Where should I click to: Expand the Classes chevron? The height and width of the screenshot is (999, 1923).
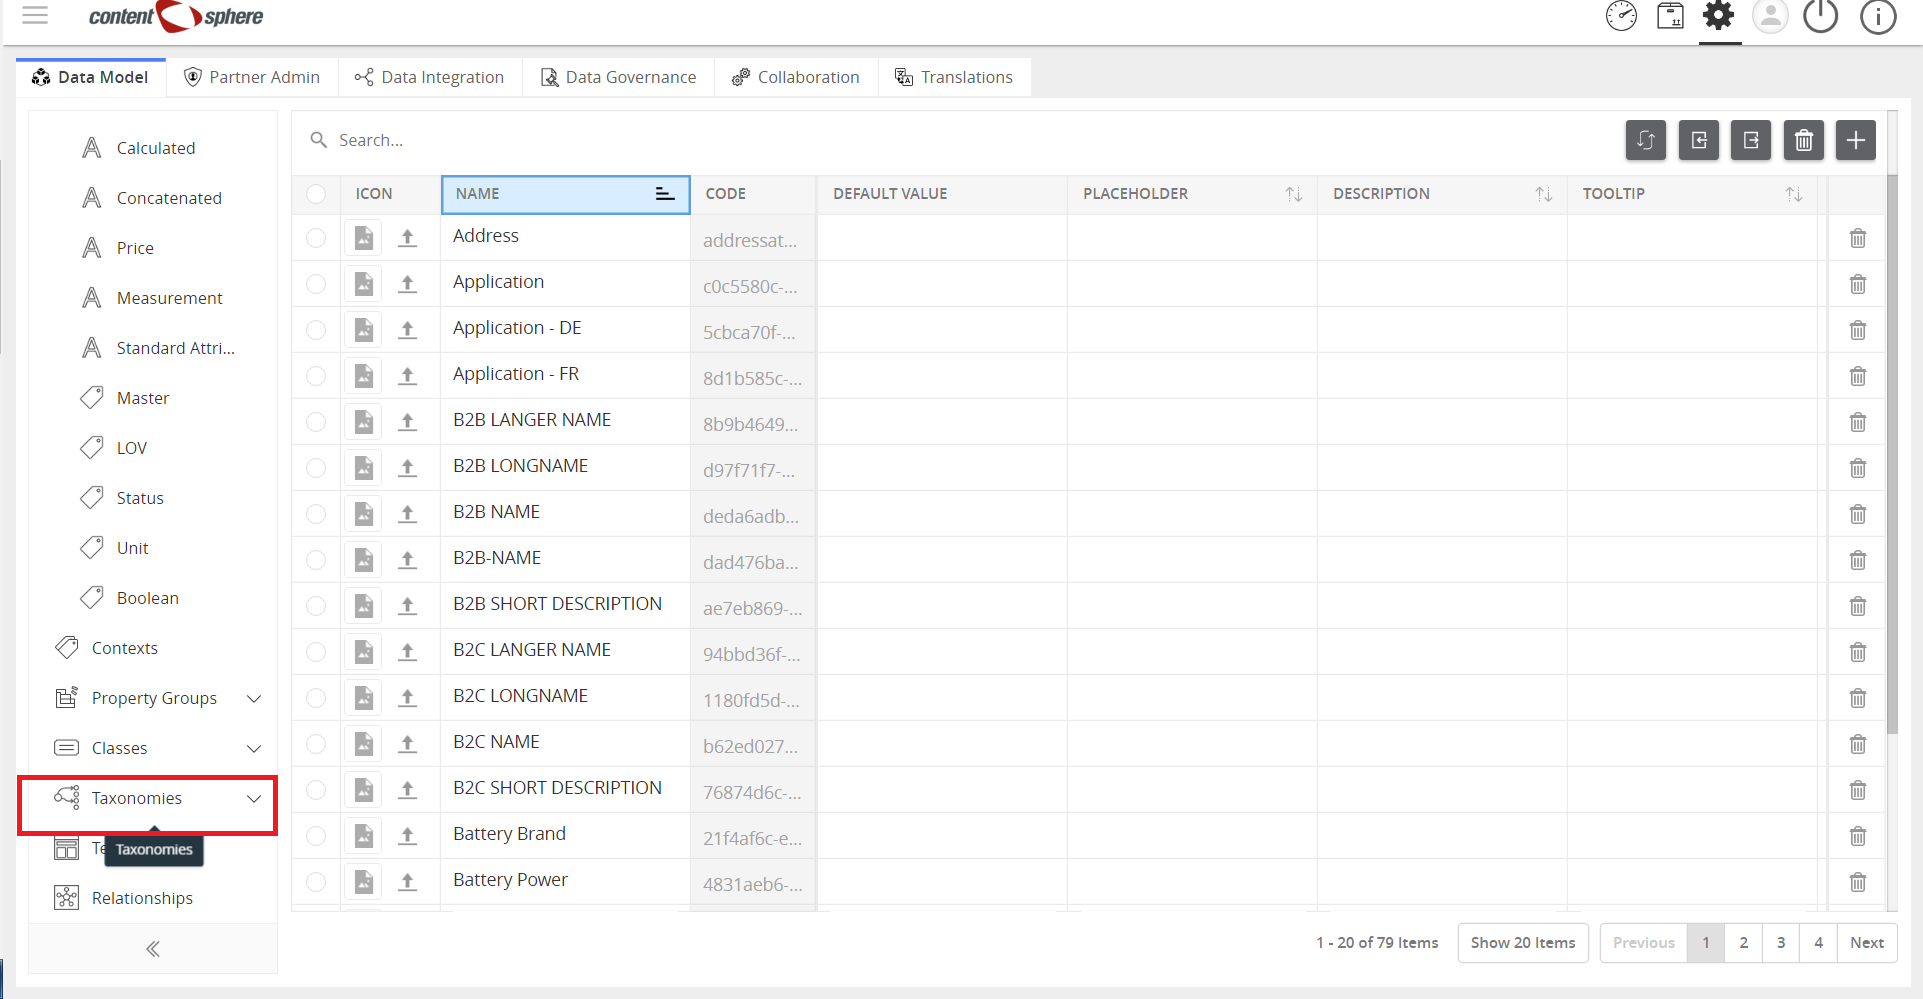pos(254,749)
